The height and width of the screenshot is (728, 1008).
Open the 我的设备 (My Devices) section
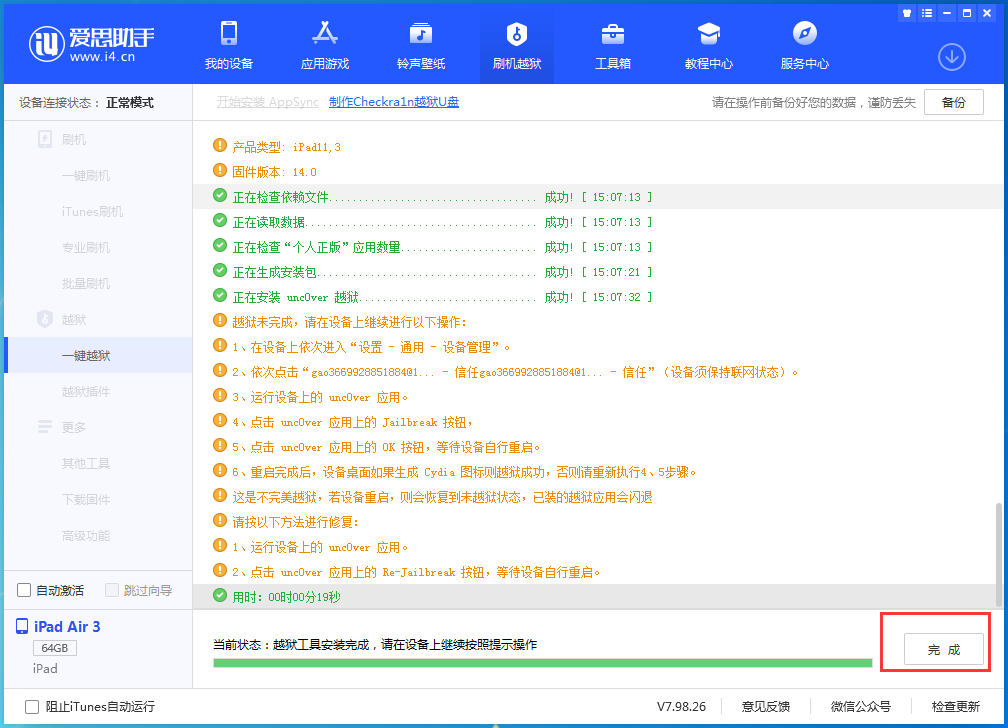232,44
